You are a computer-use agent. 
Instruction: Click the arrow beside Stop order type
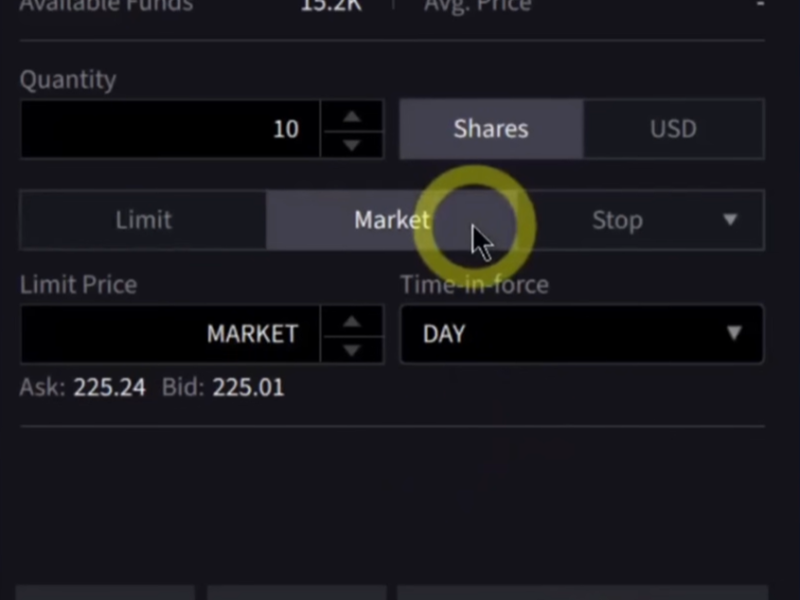[x=730, y=220]
